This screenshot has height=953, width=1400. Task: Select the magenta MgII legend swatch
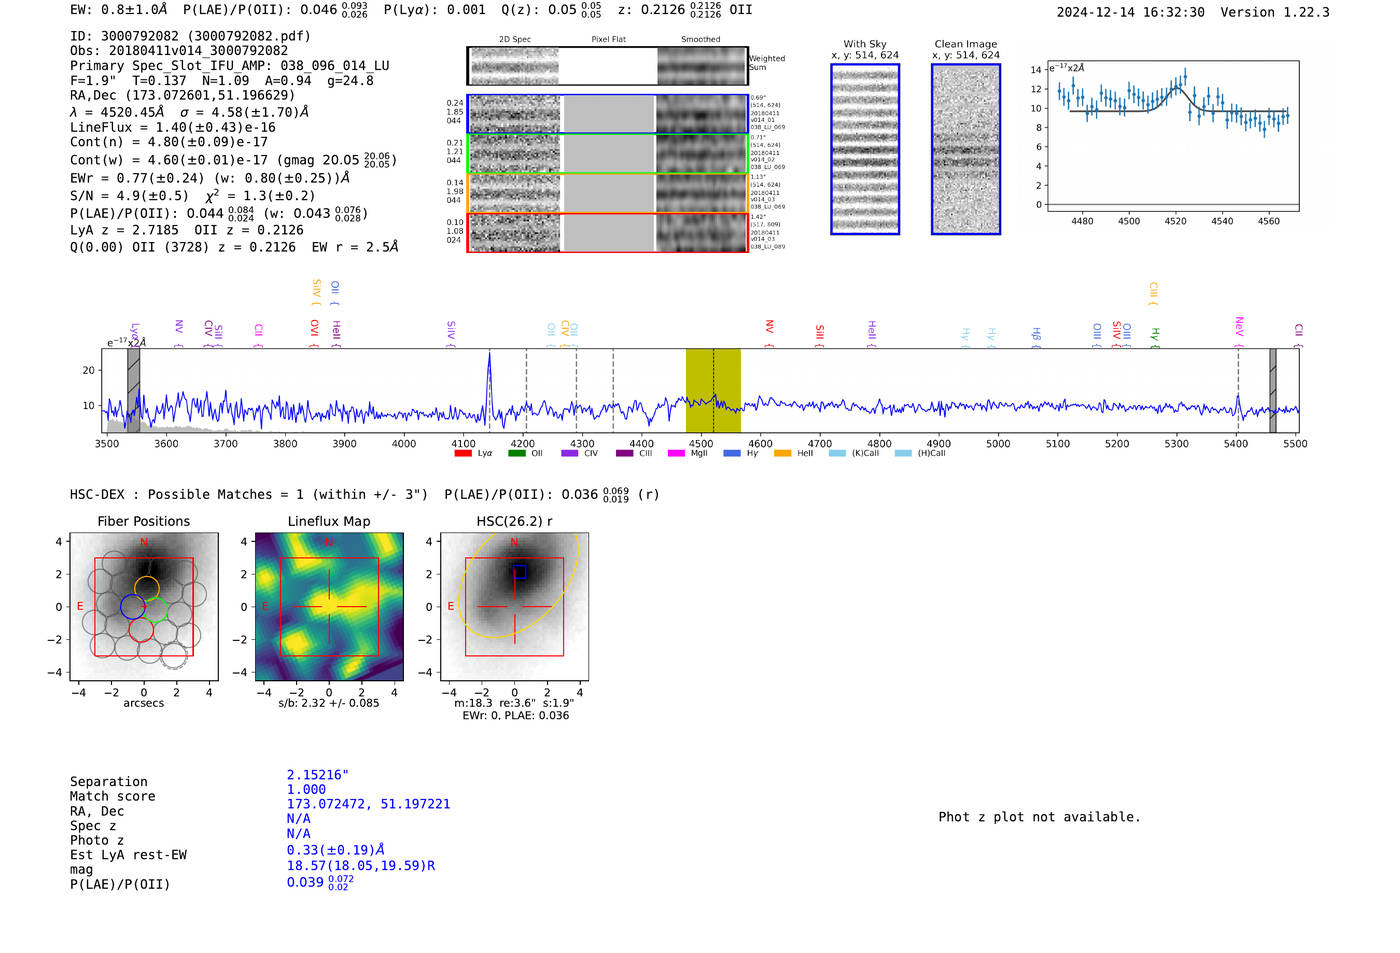(676, 453)
